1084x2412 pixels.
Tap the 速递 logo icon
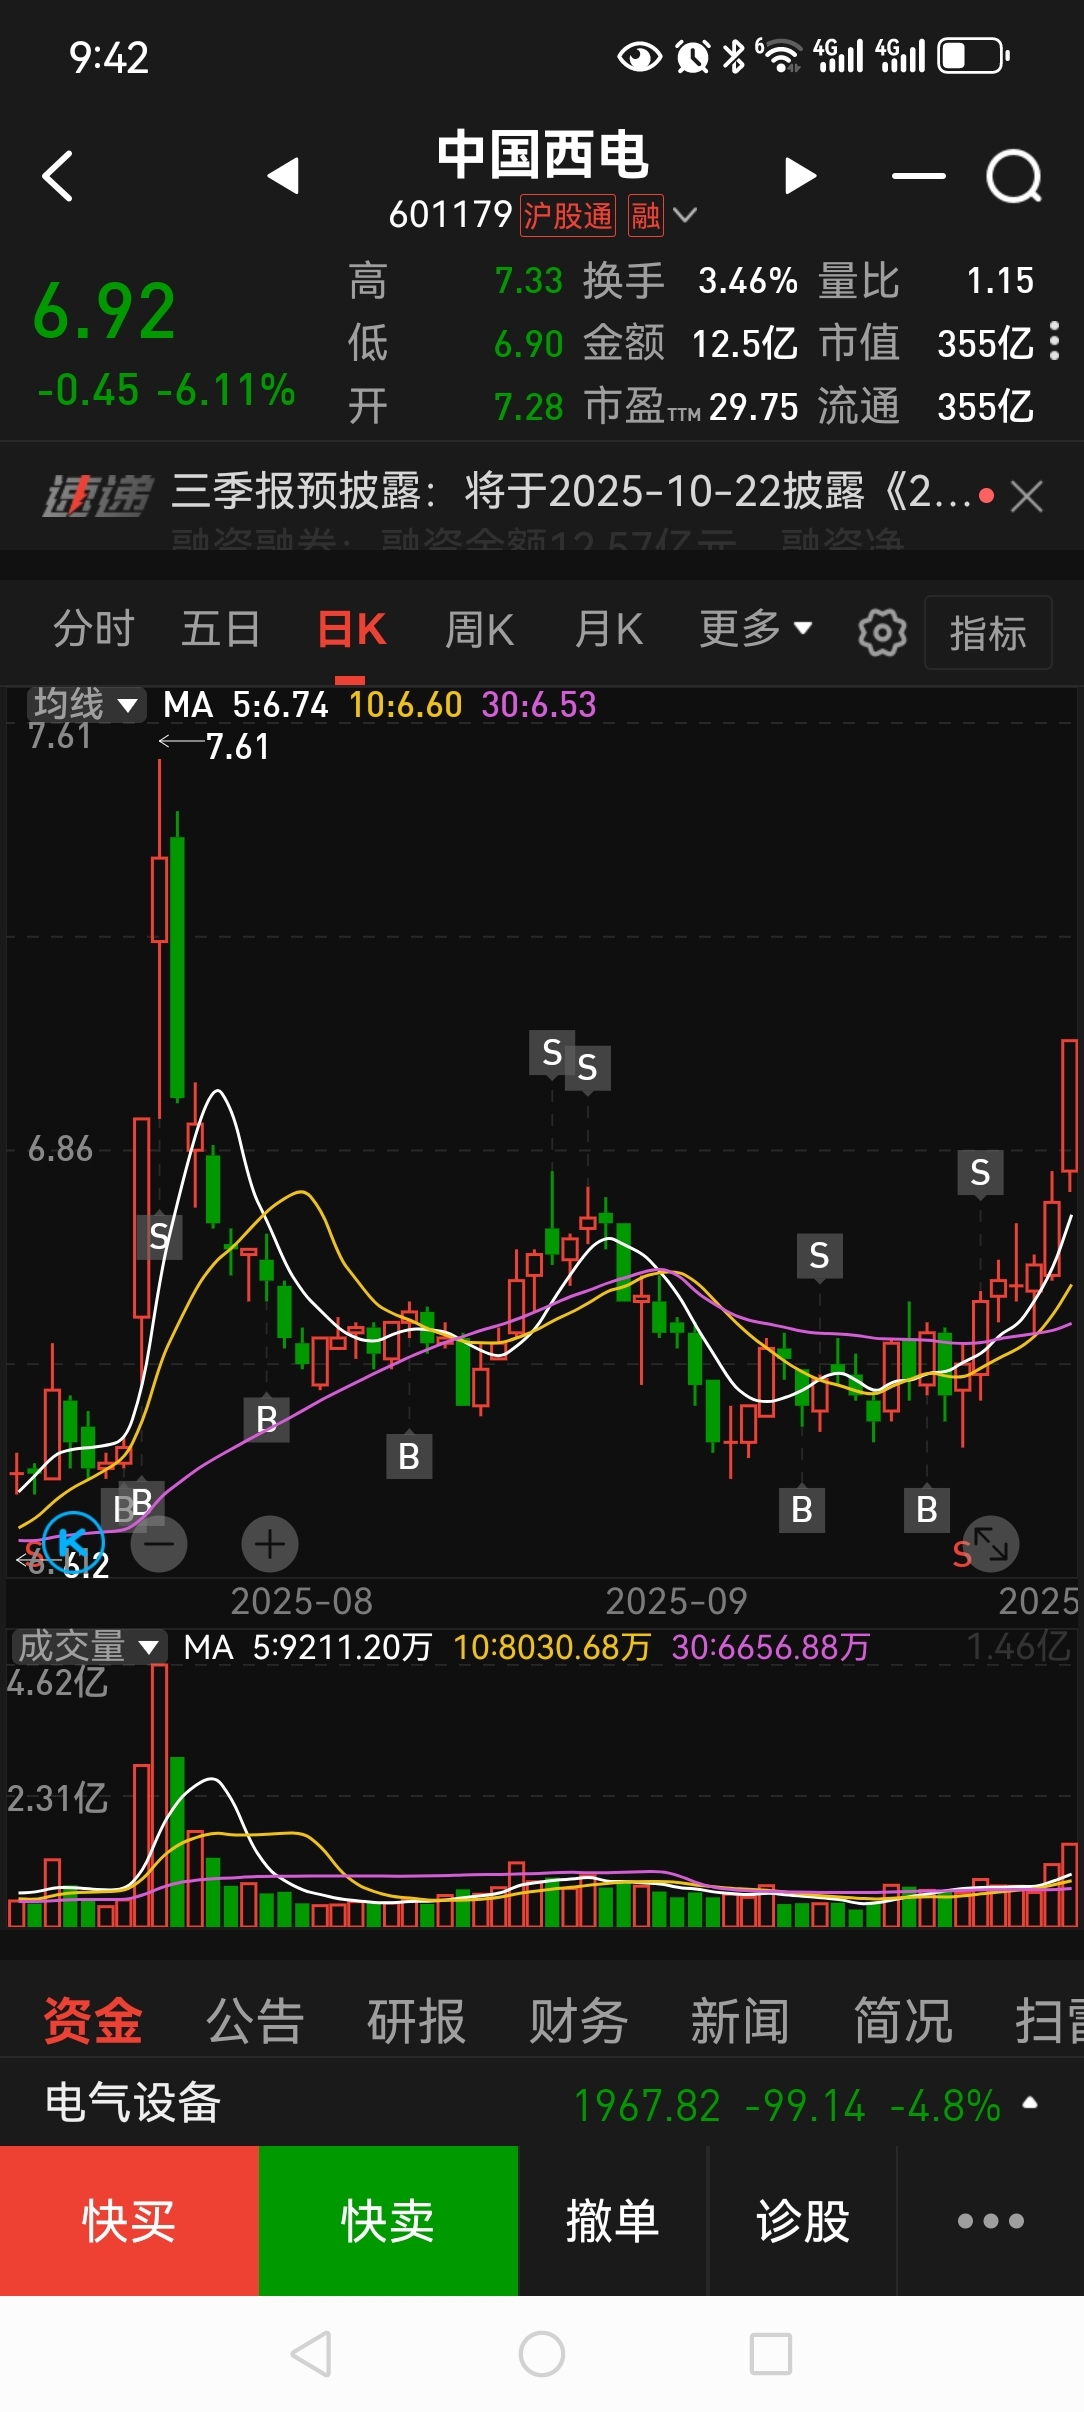(97, 495)
